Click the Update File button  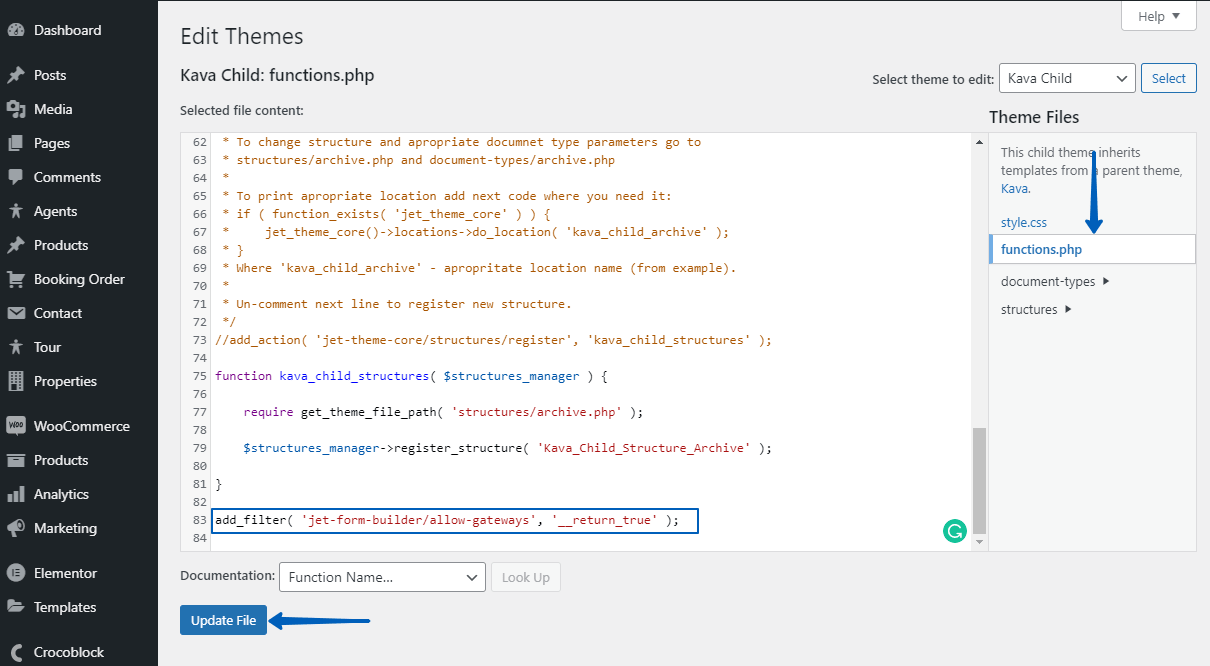223,620
